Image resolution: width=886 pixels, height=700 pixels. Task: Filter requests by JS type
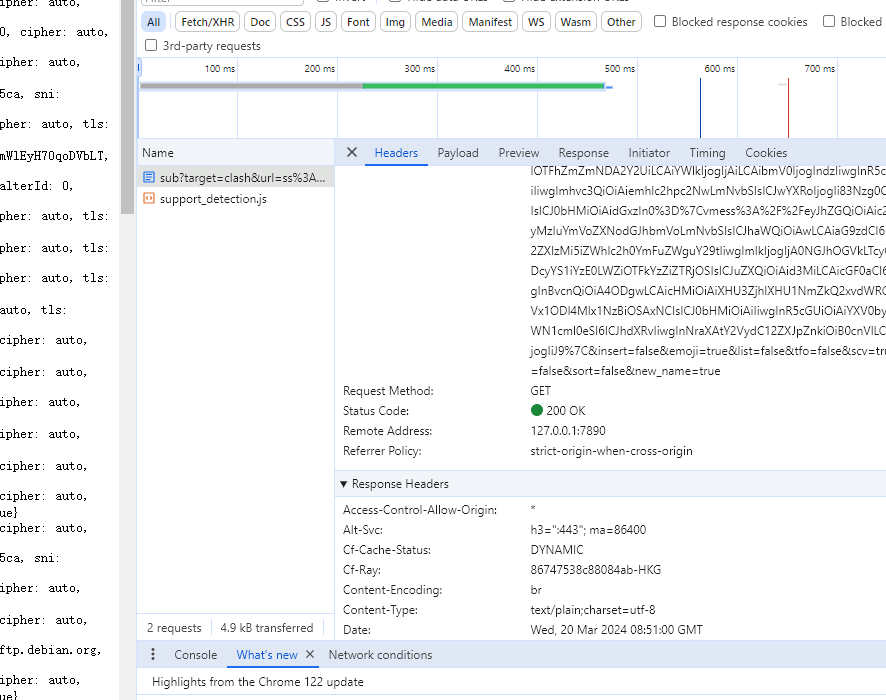325,22
